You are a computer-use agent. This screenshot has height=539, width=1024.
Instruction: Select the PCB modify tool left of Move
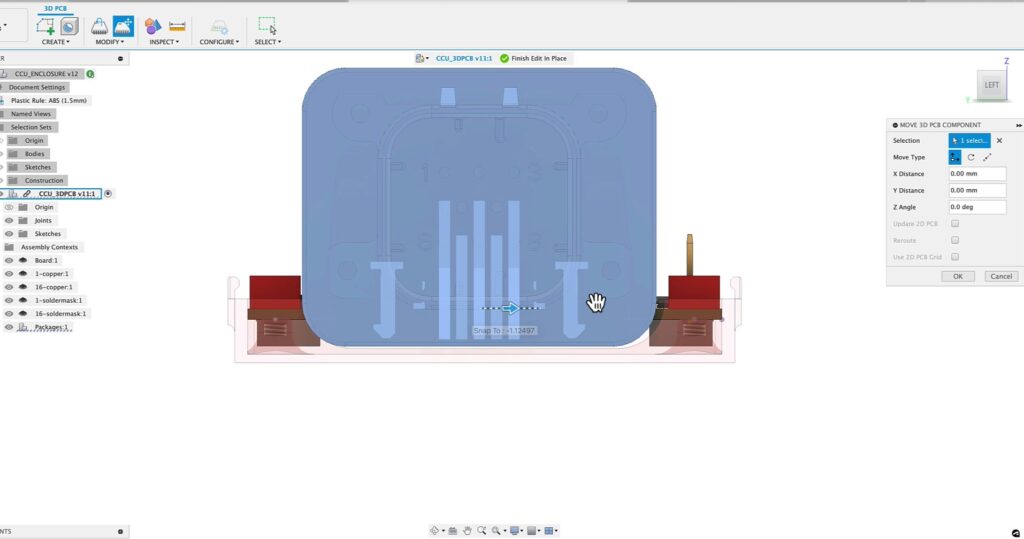coord(99,26)
